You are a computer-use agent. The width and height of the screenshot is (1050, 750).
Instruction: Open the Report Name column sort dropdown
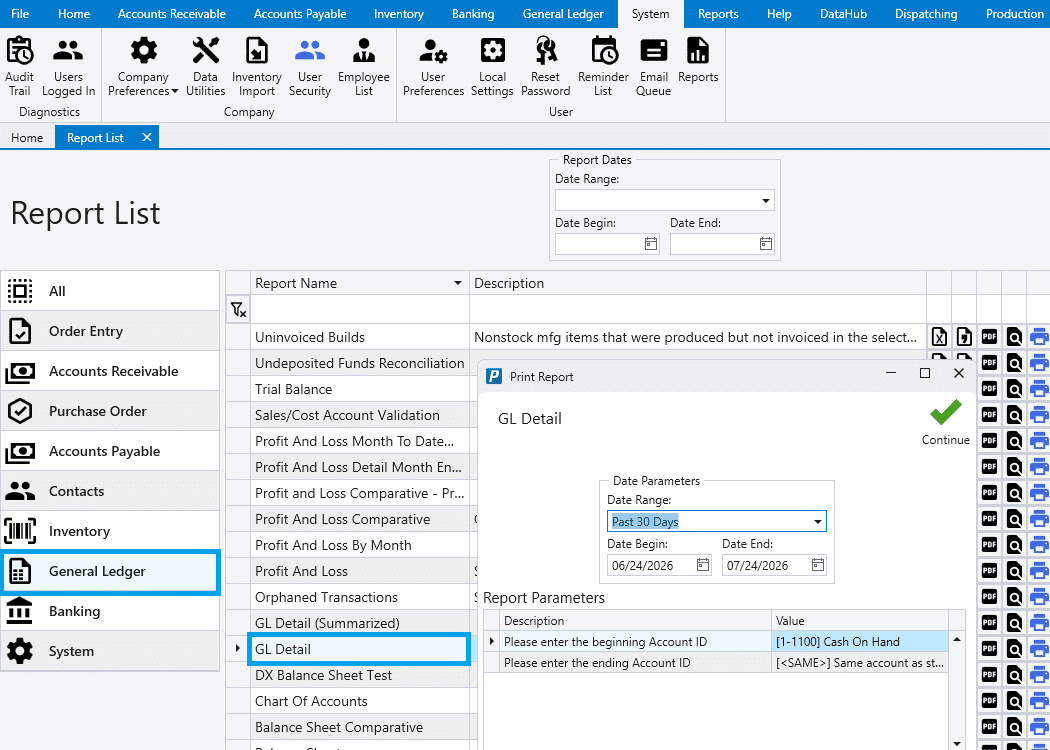458,283
